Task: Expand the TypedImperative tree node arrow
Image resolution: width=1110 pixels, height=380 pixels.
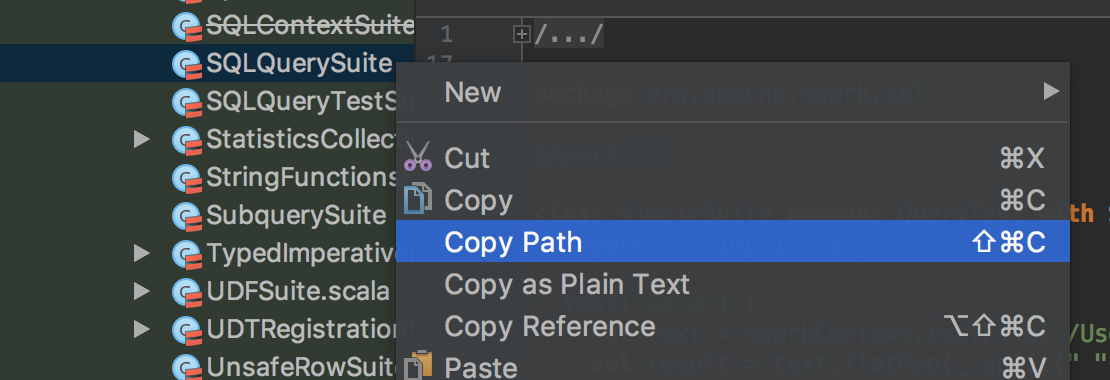Action: pos(142,253)
